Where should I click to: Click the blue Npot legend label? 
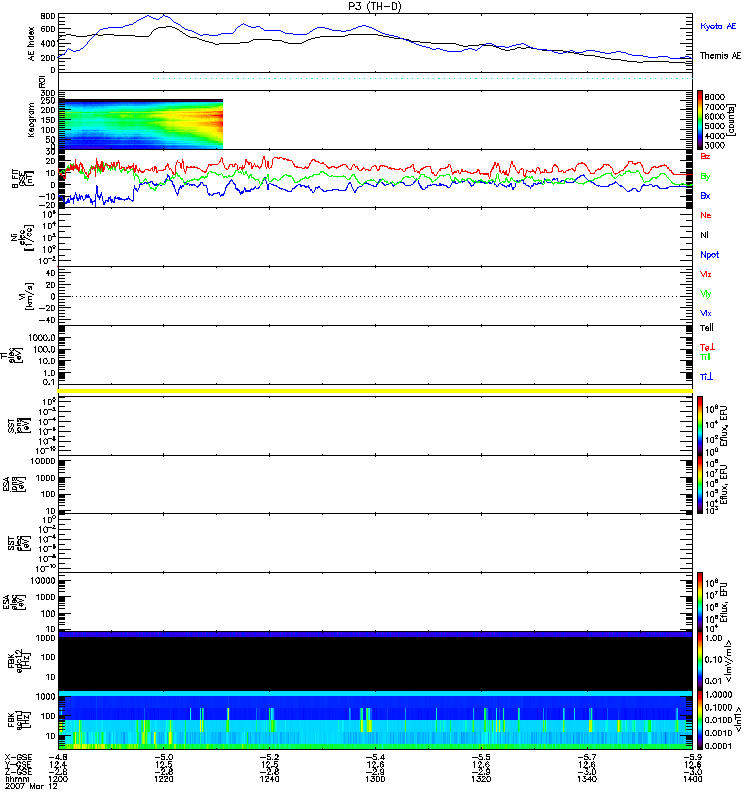coord(708,254)
